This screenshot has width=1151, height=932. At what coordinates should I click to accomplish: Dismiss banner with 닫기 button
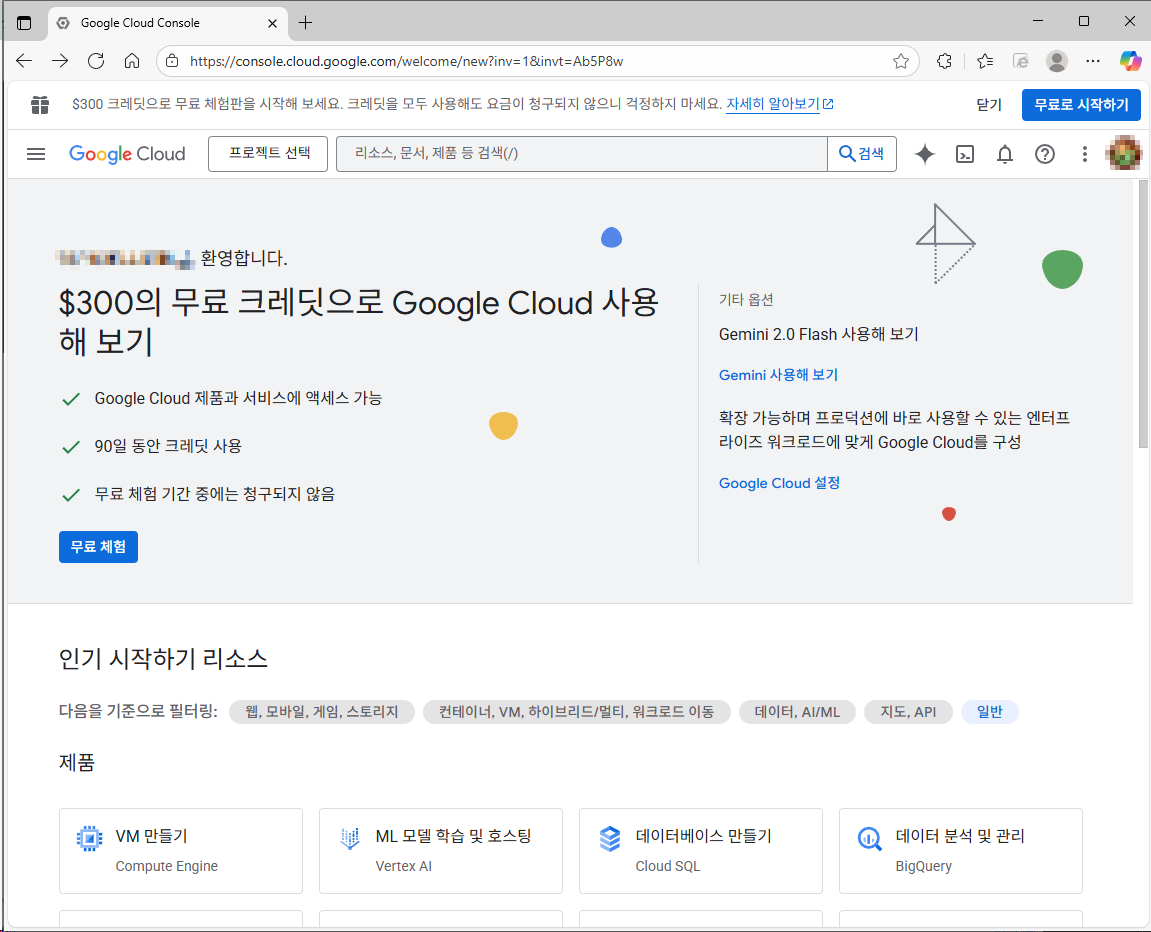(x=989, y=105)
